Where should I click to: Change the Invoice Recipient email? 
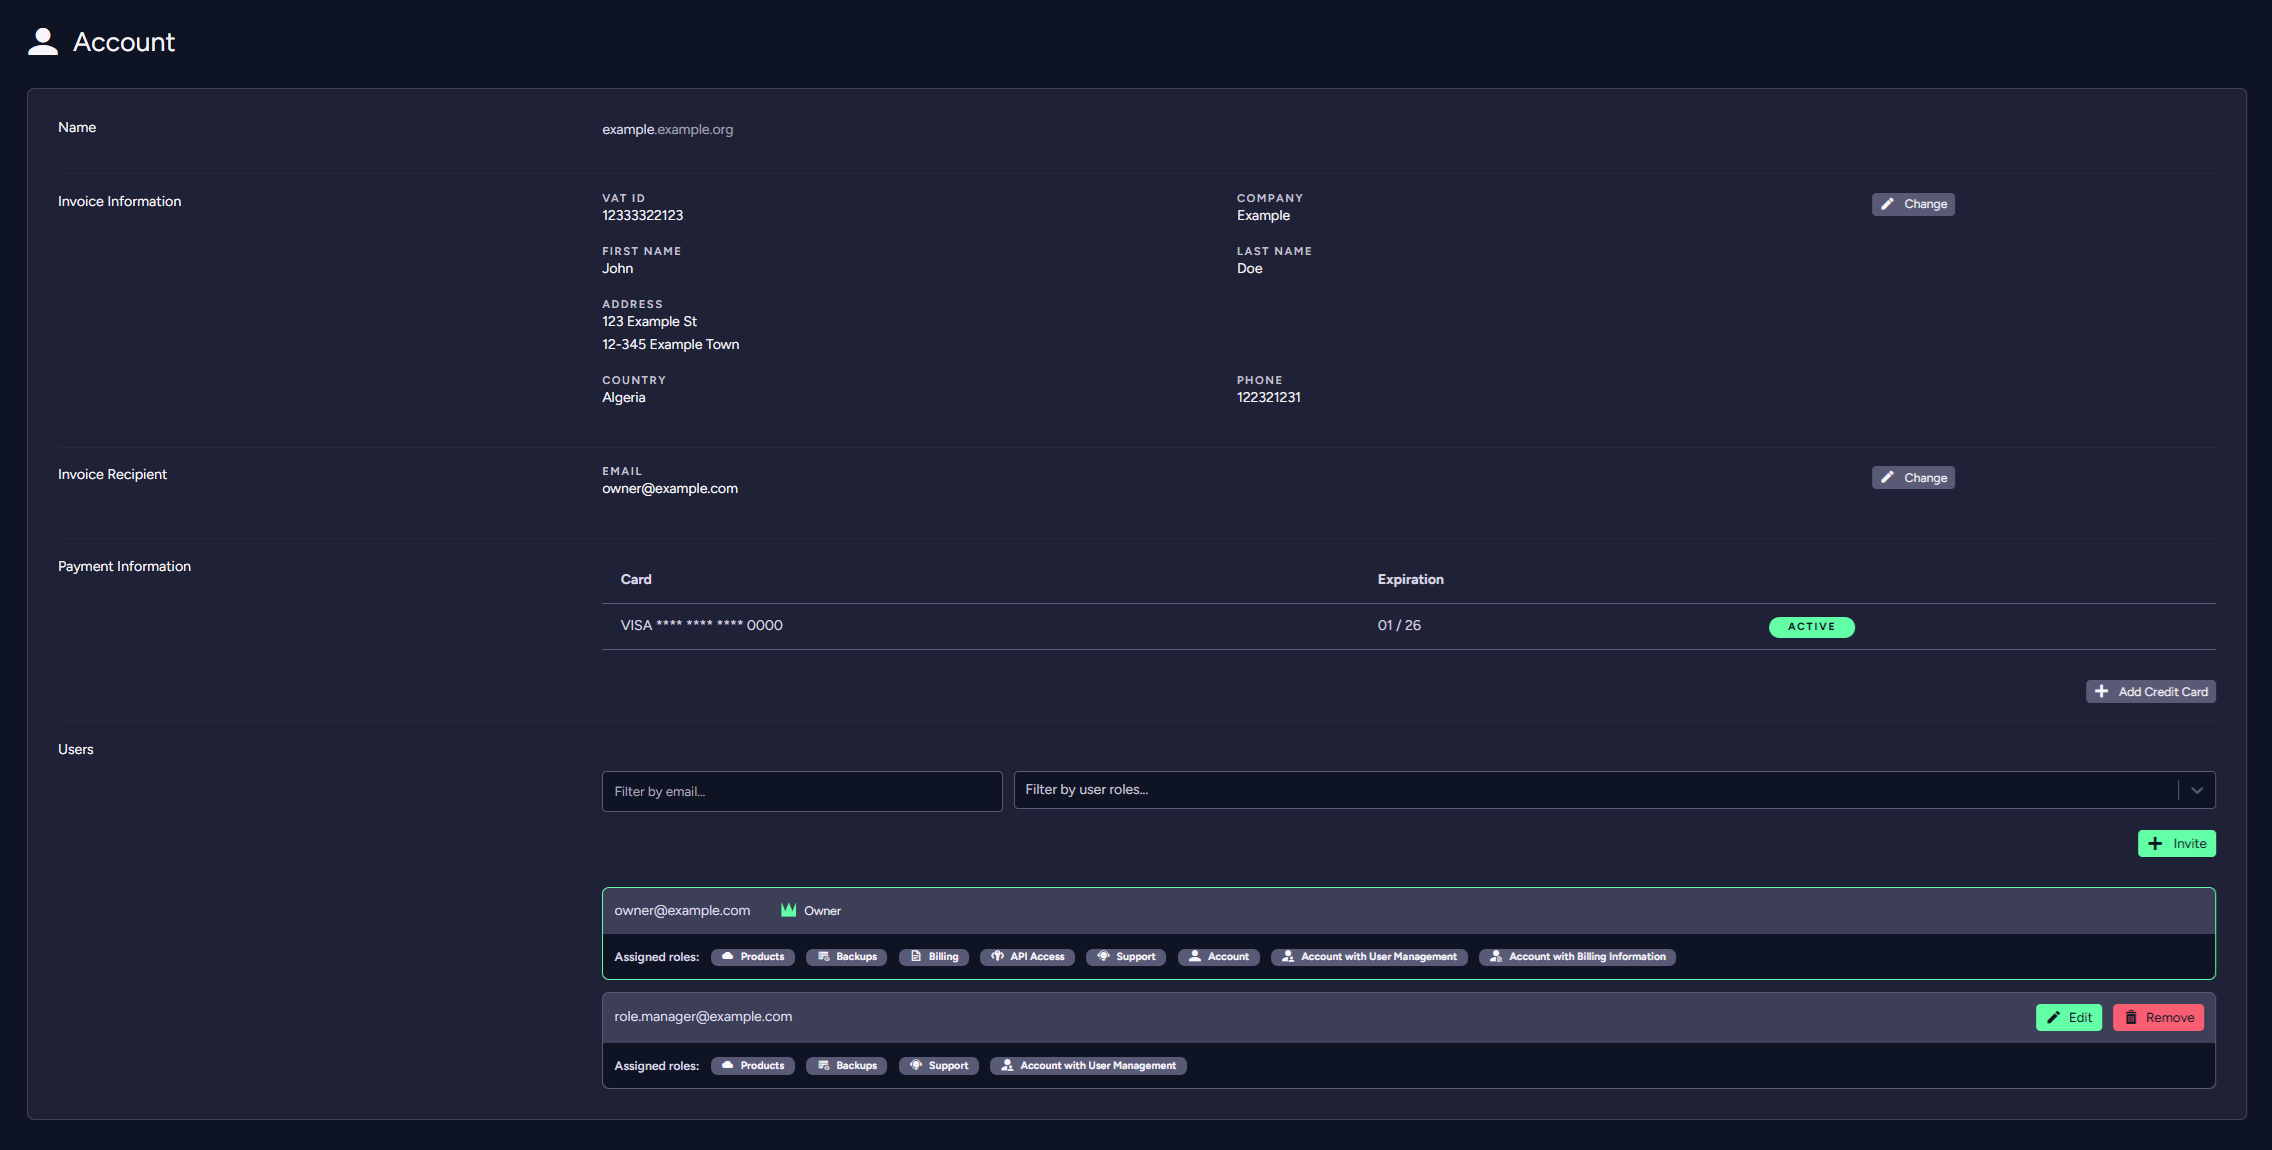[x=1912, y=478]
